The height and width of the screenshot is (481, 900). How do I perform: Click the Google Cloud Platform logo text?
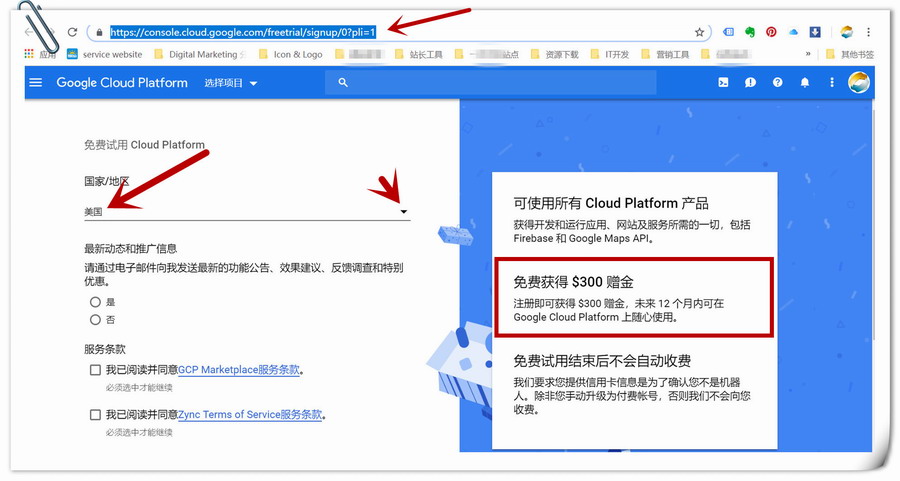click(122, 83)
